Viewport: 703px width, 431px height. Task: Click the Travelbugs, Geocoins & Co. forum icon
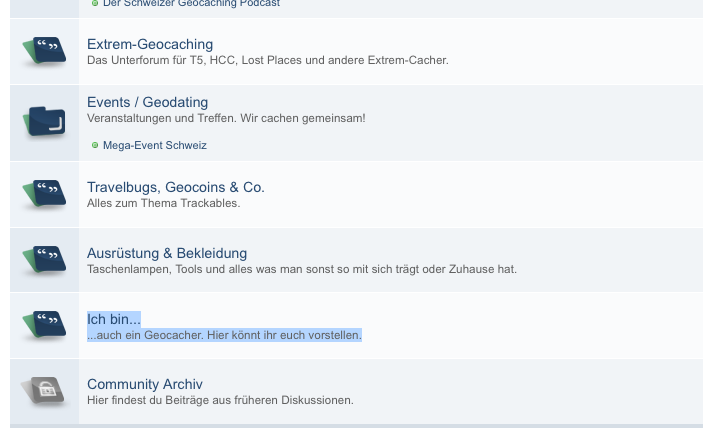(44, 194)
